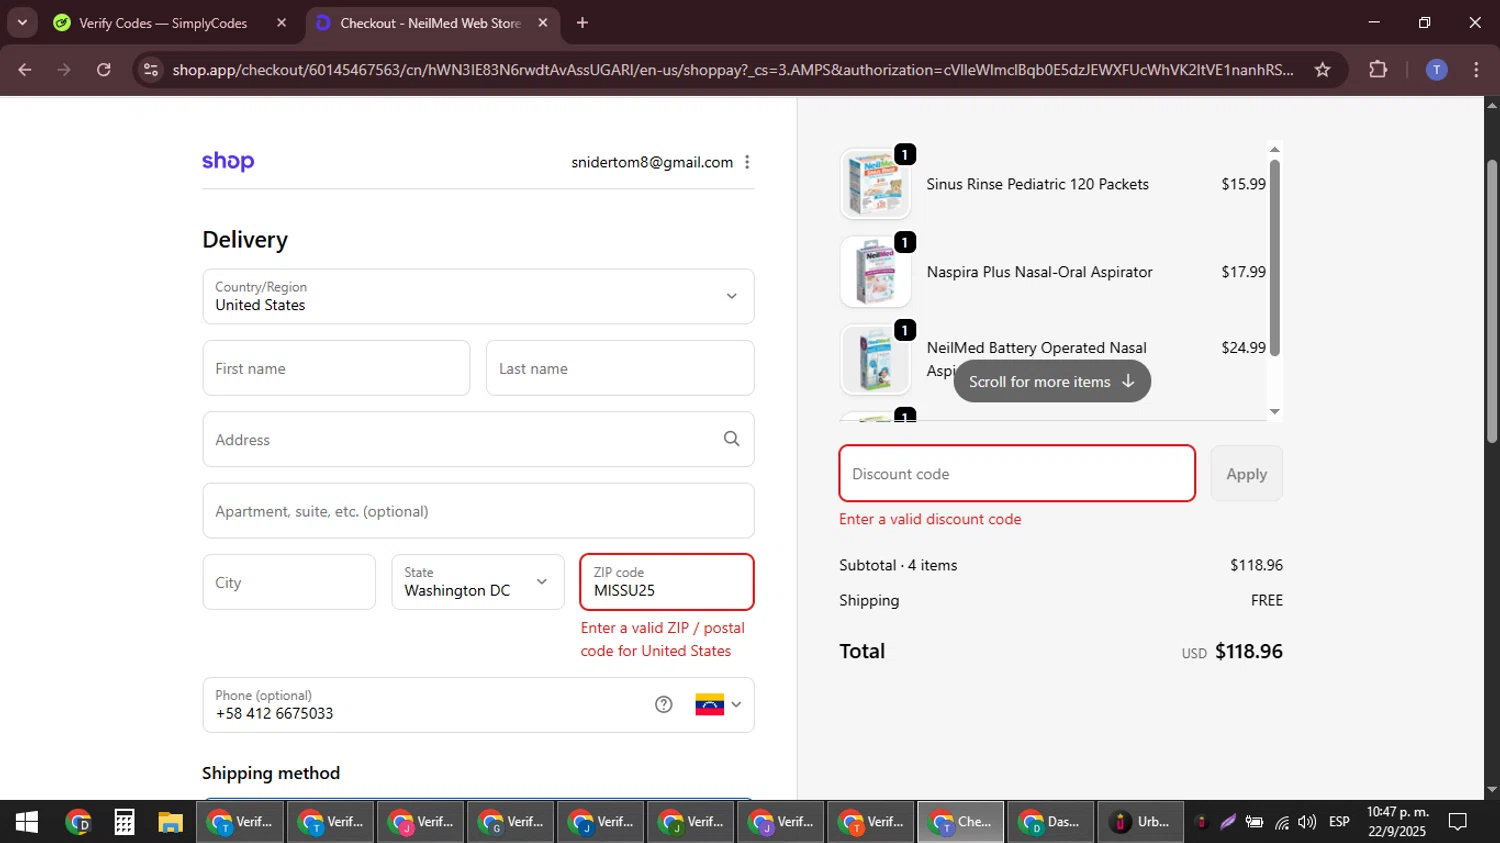Click the pinned Chrome icon next to Start
Viewport: 1500px width, 843px height.
(78, 822)
